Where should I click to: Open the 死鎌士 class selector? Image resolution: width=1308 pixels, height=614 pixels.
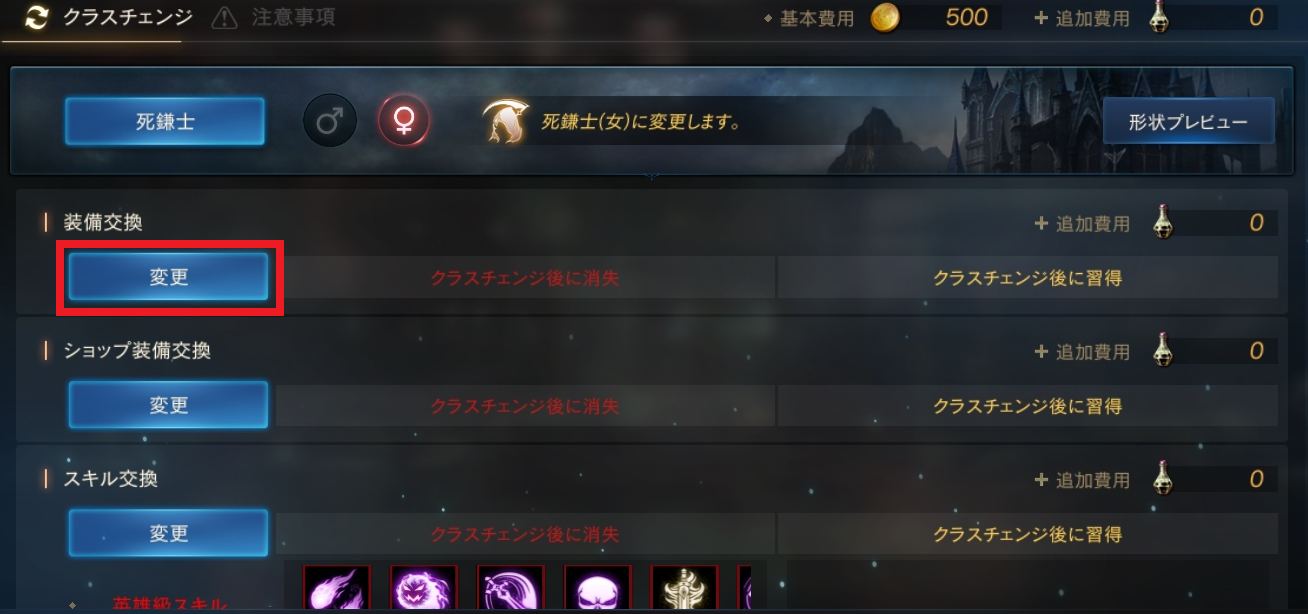click(165, 122)
